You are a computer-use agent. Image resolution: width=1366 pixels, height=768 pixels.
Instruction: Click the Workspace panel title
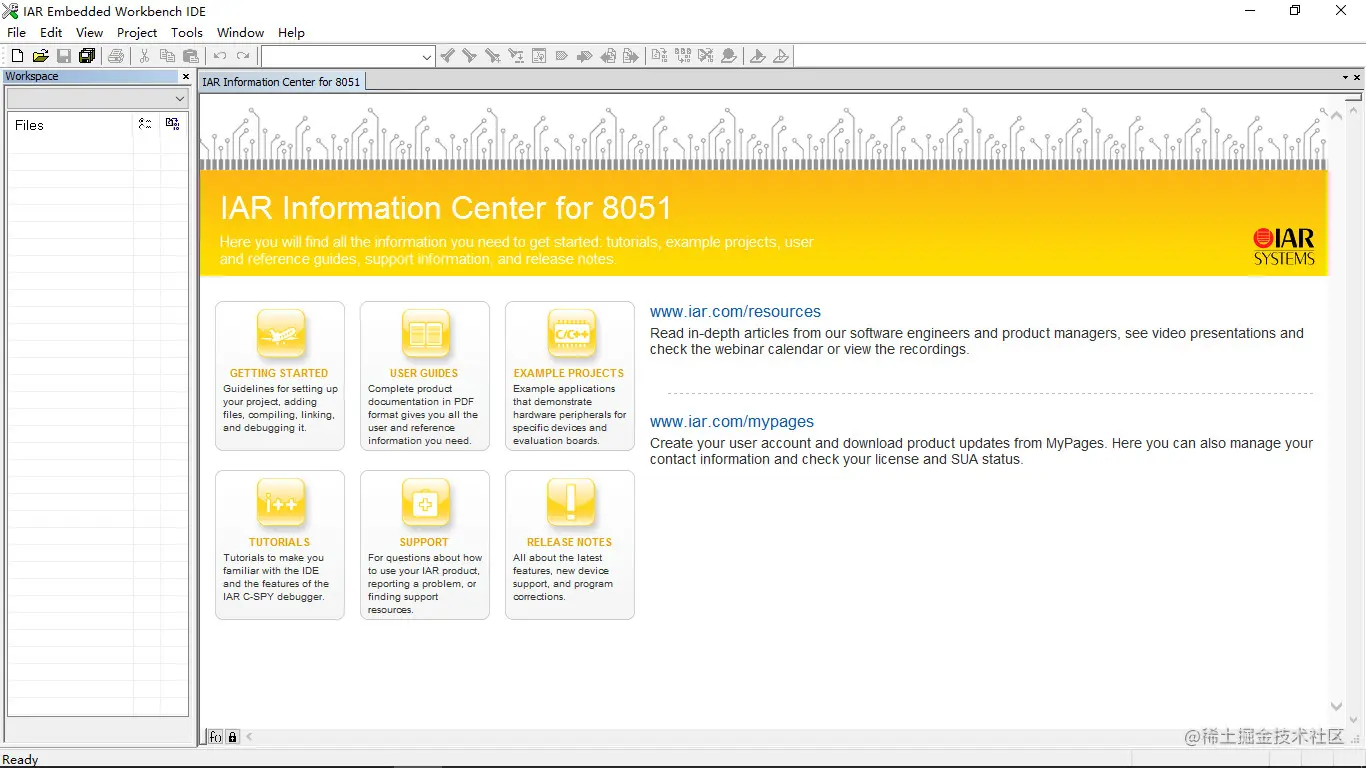[32, 76]
